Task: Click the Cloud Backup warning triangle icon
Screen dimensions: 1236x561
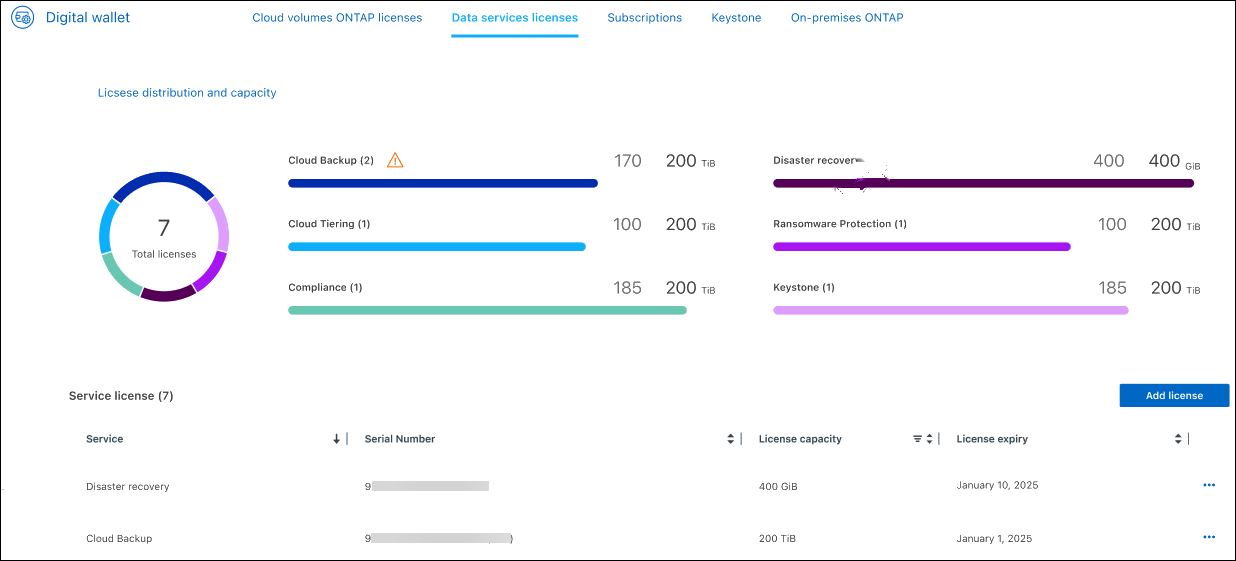Action: [x=395, y=160]
